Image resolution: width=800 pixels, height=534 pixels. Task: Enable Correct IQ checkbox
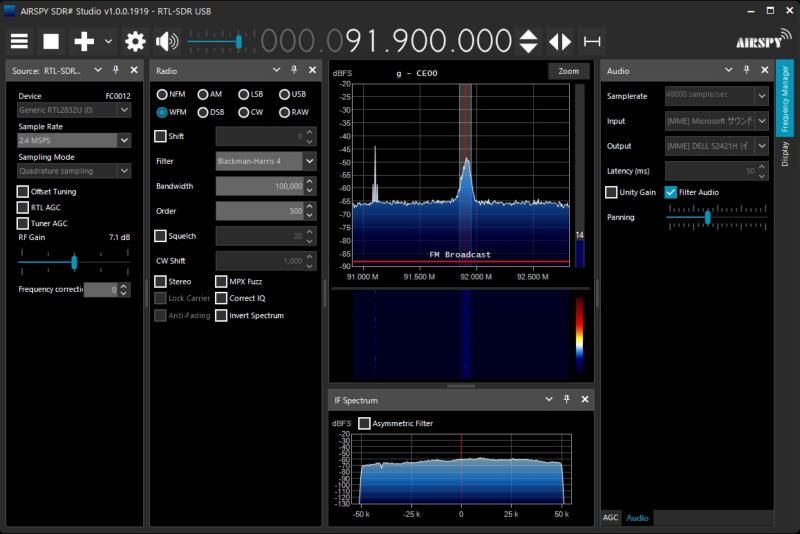[221, 298]
